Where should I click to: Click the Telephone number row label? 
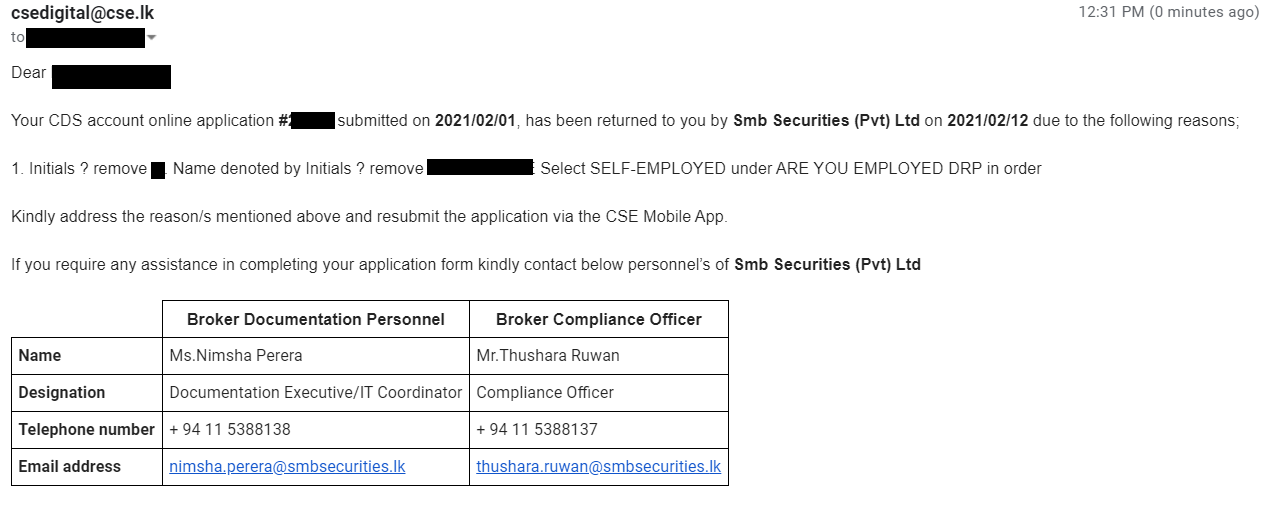pyautogui.click(x=86, y=430)
